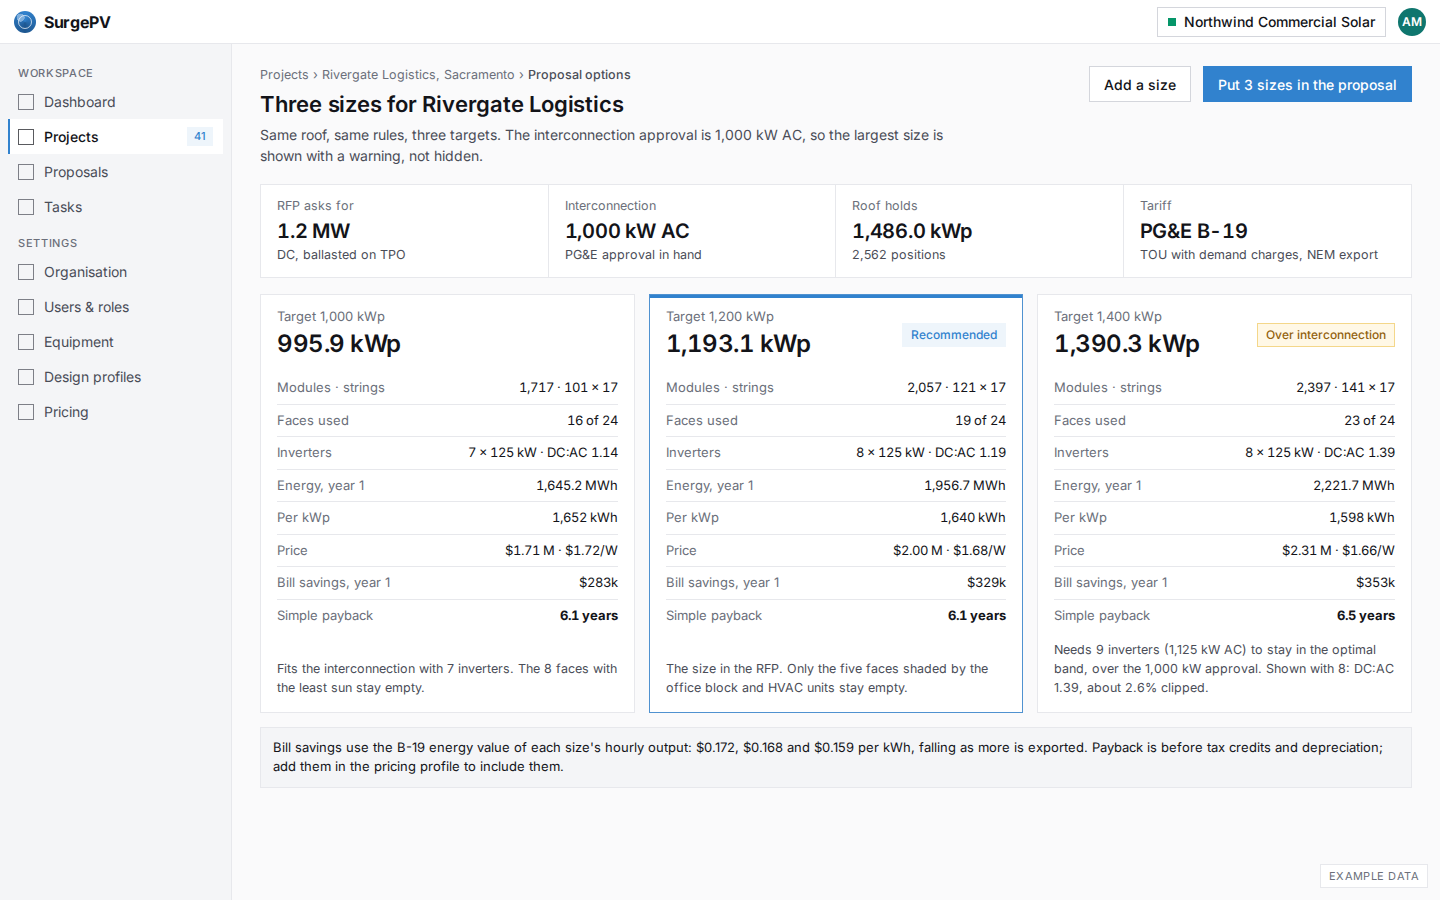The height and width of the screenshot is (900, 1440).
Task: Go to Proposals in the sidebar
Action: 116,172
